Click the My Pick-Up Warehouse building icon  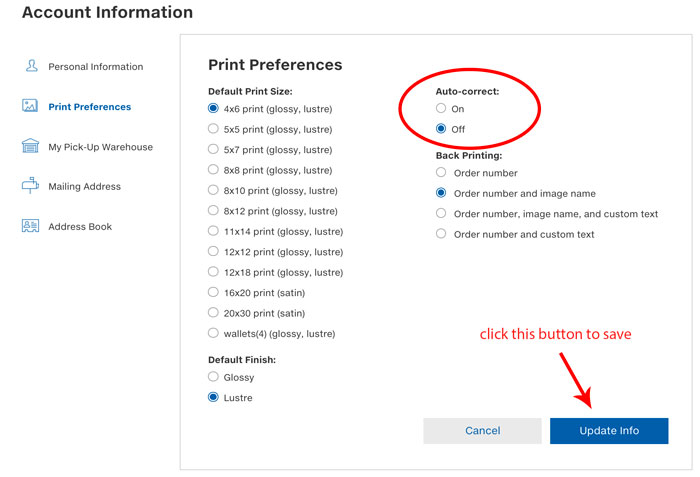tap(30, 146)
